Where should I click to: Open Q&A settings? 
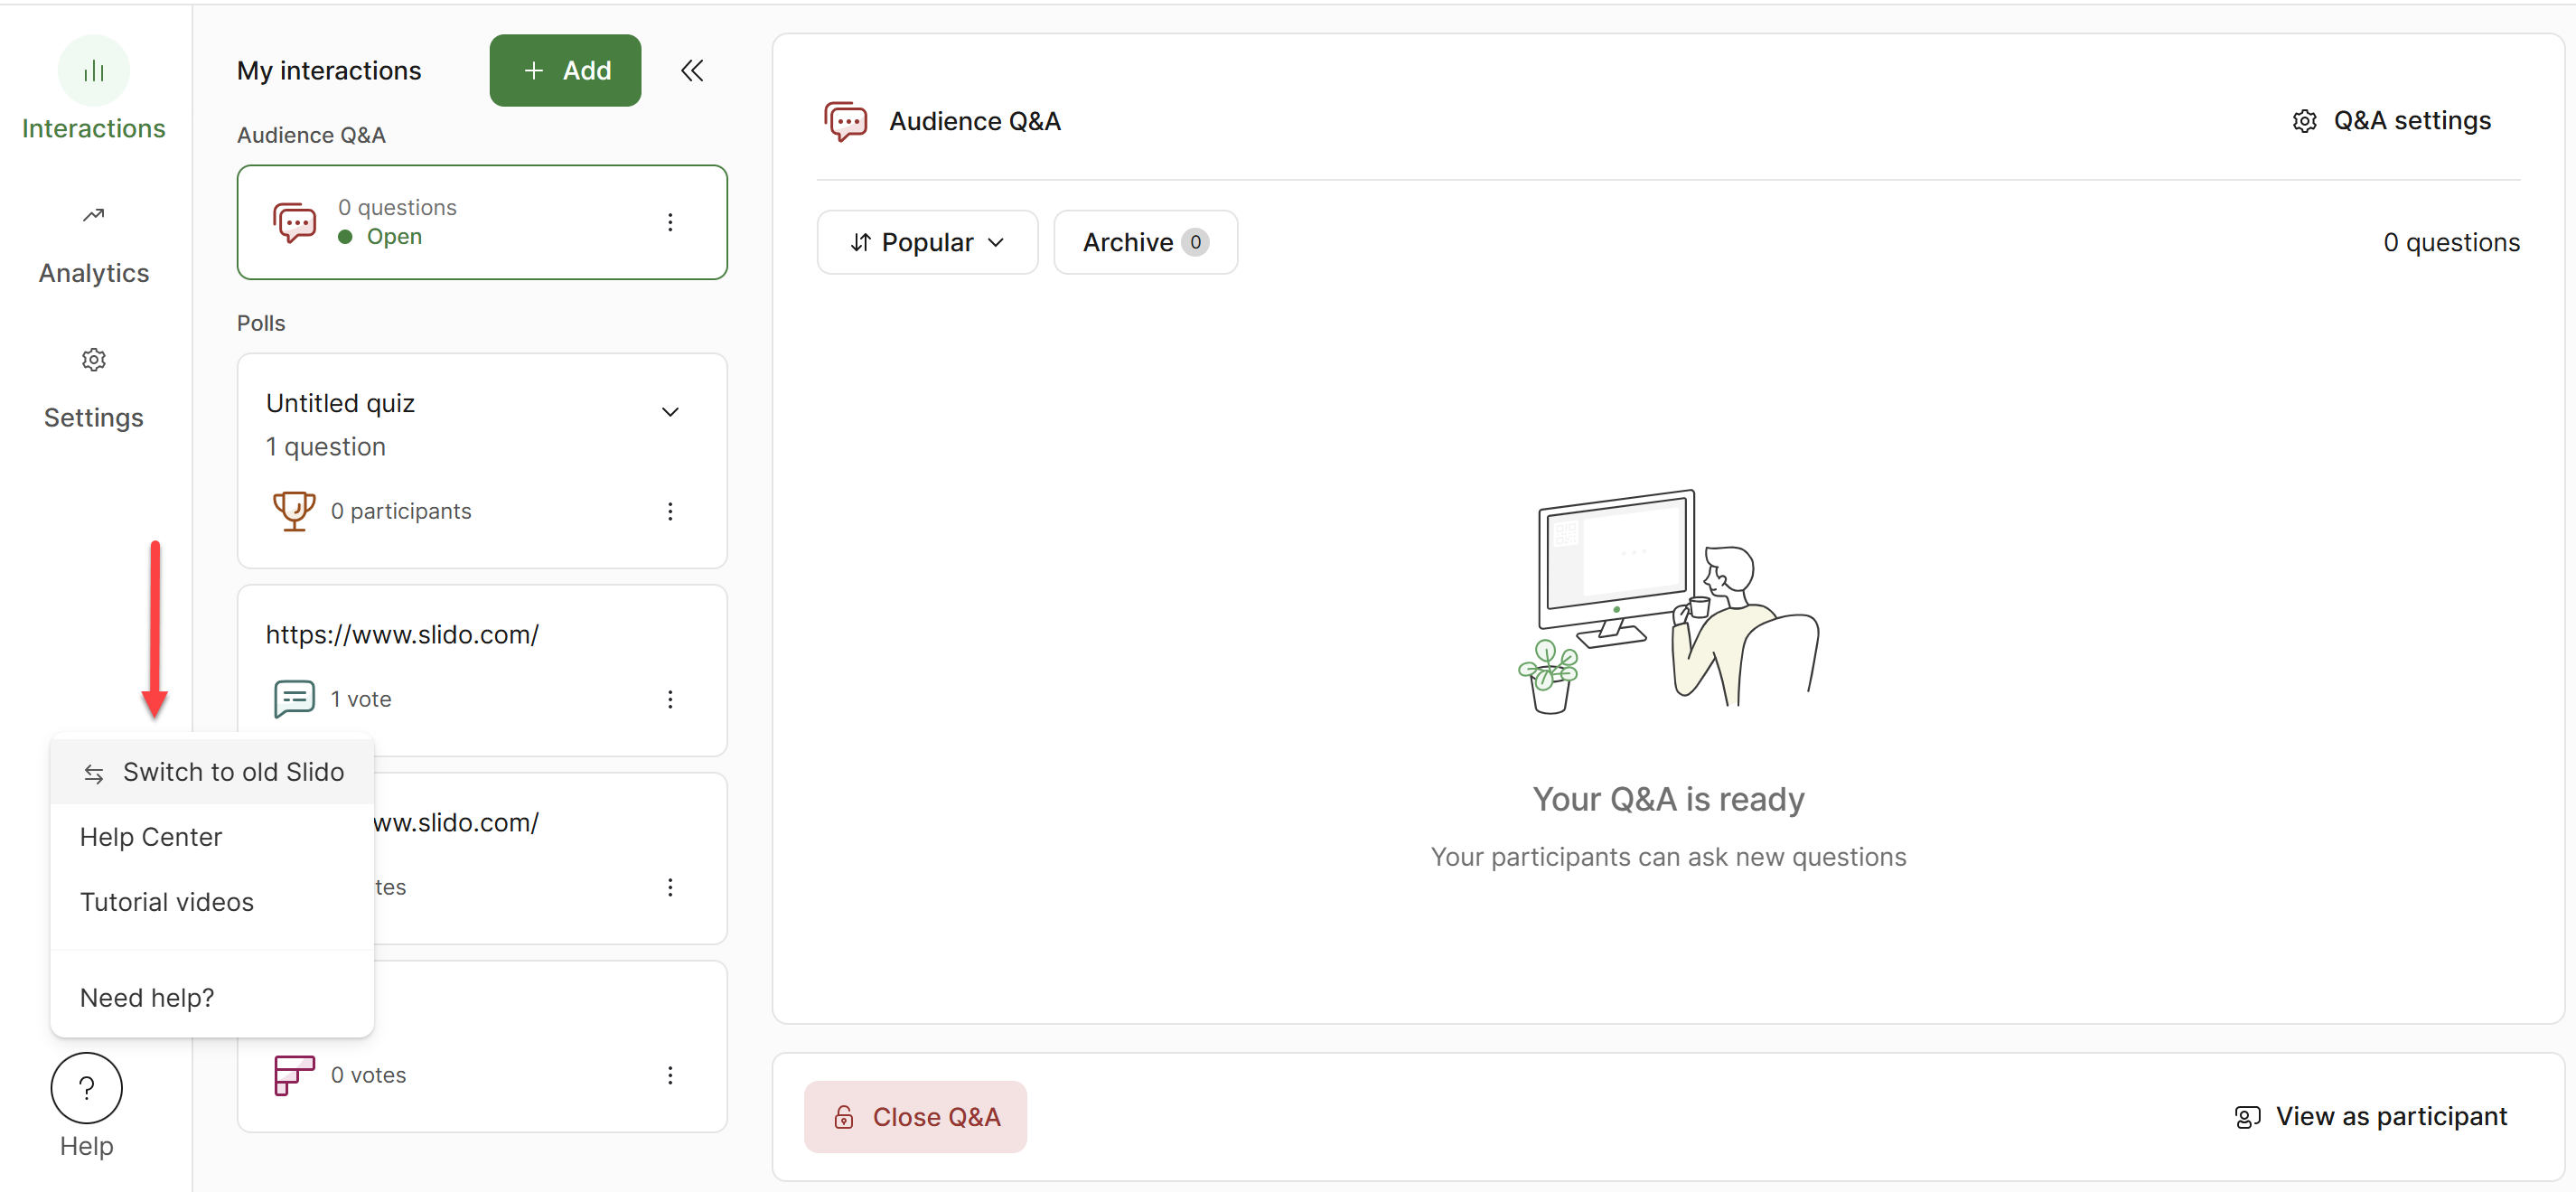(2391, 121)
